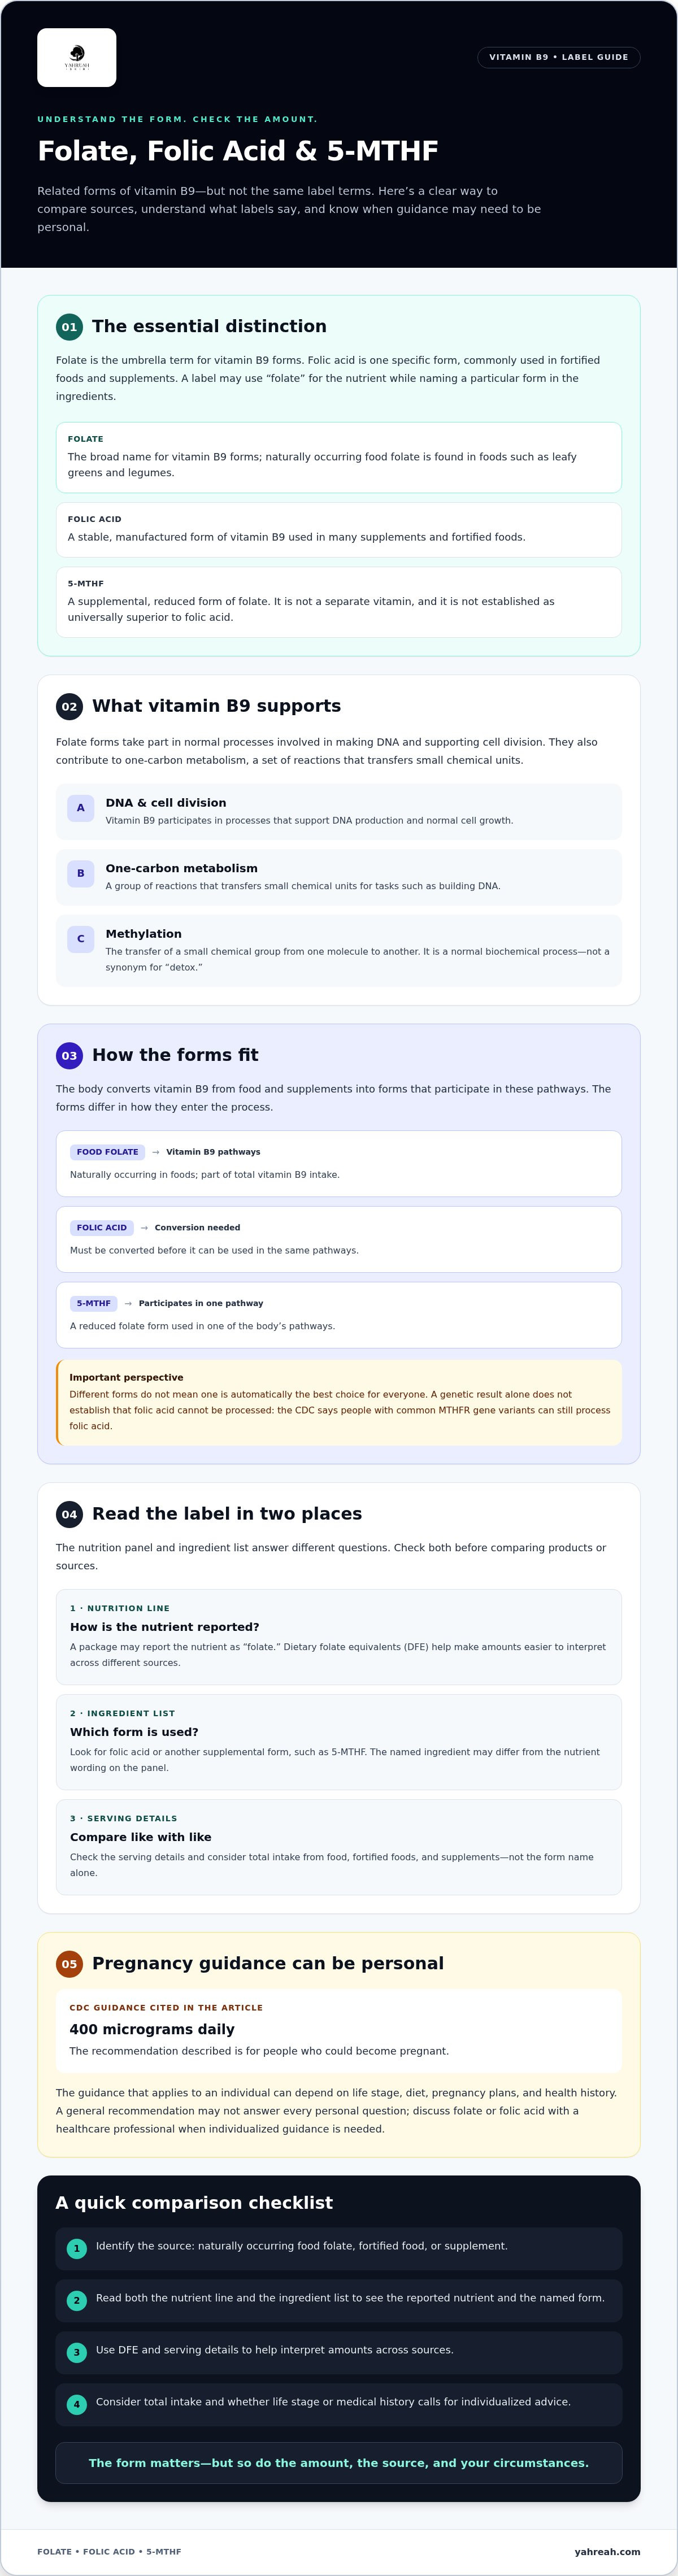The width and height of the screenshot is (678, 2576).
Task: Select the dark 02 section number circle
Action: [69, 706]
